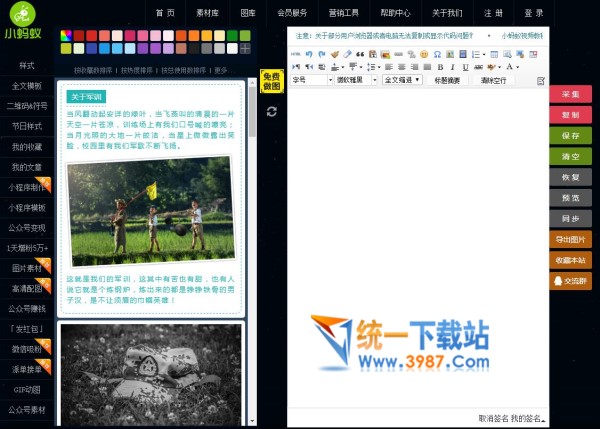Click the red 采集 button
Viewport: 600px width, 429px height.
tap(571, 95)
